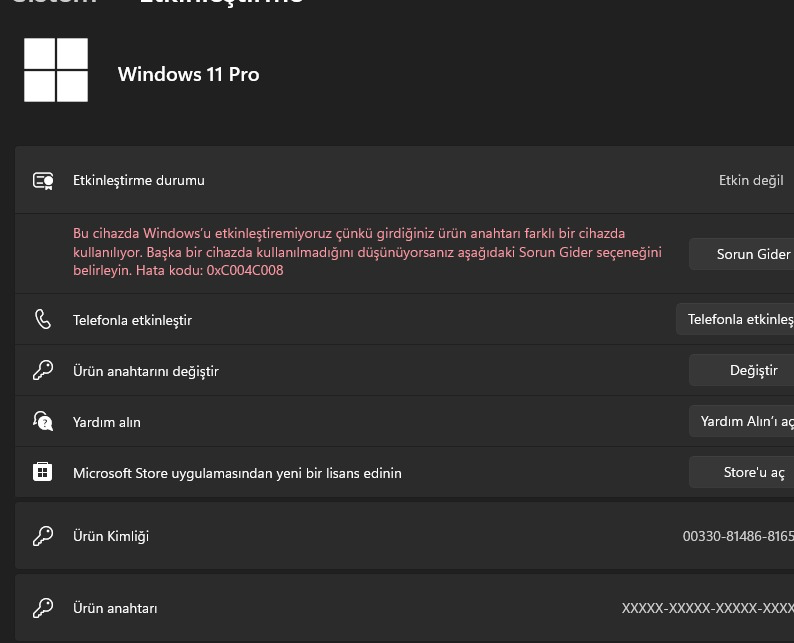The image size is (794, 643).
Task: Click the Etkin değil status text
Action: 751,180
